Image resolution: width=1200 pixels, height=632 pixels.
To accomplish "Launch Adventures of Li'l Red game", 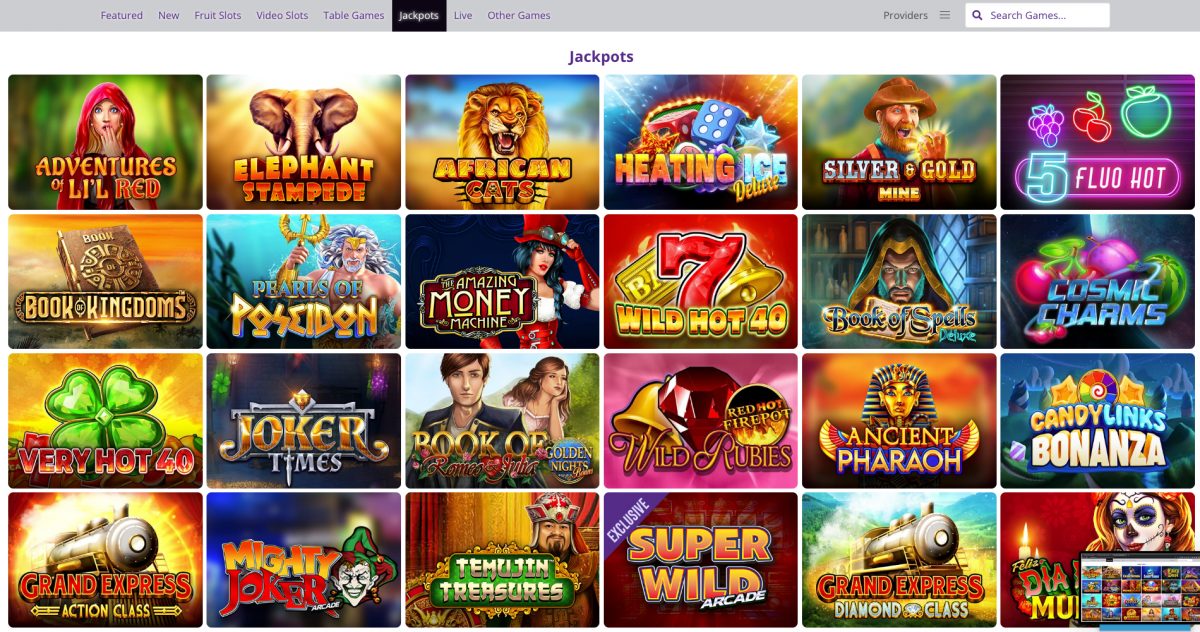I will (x=105, y=142).
